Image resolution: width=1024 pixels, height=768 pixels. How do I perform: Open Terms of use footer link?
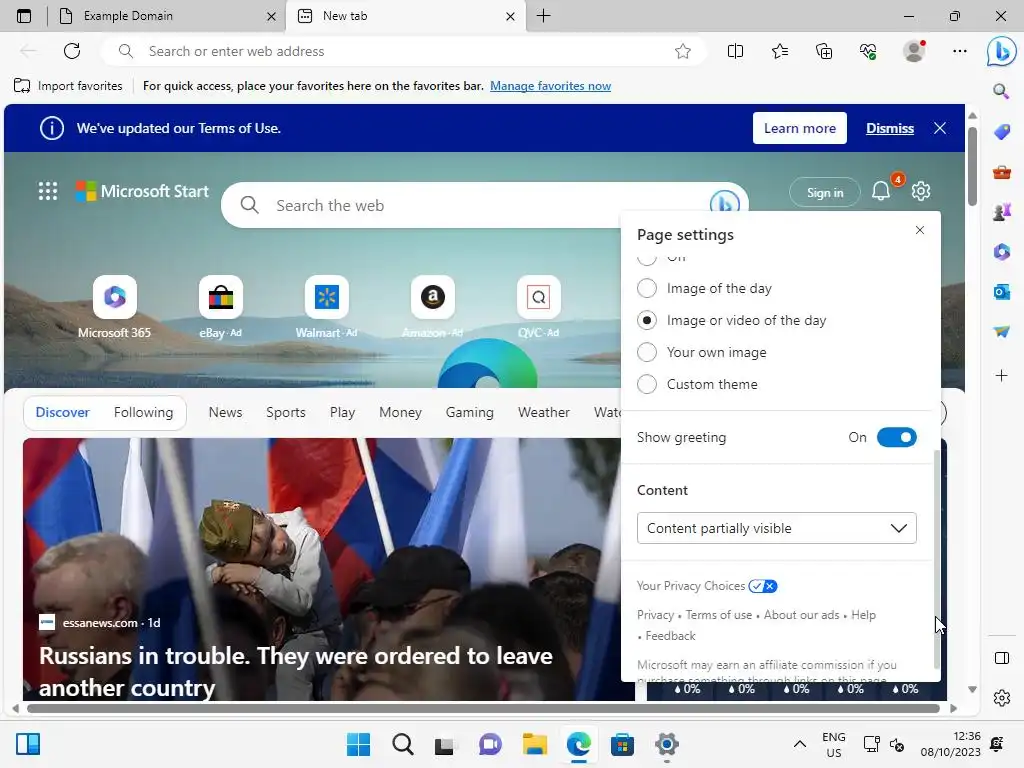coord(718,615)
